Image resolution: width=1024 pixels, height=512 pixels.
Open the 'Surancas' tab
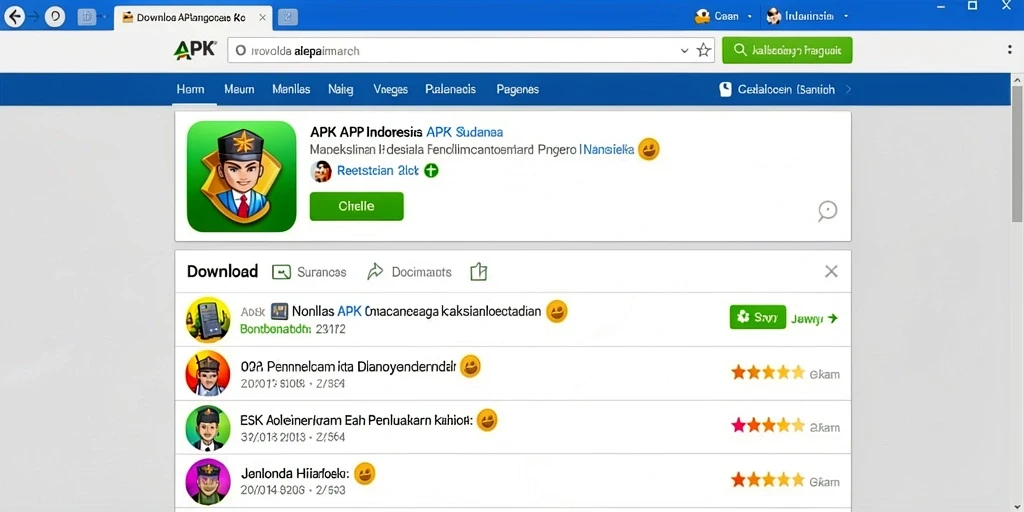pos(309,272)
